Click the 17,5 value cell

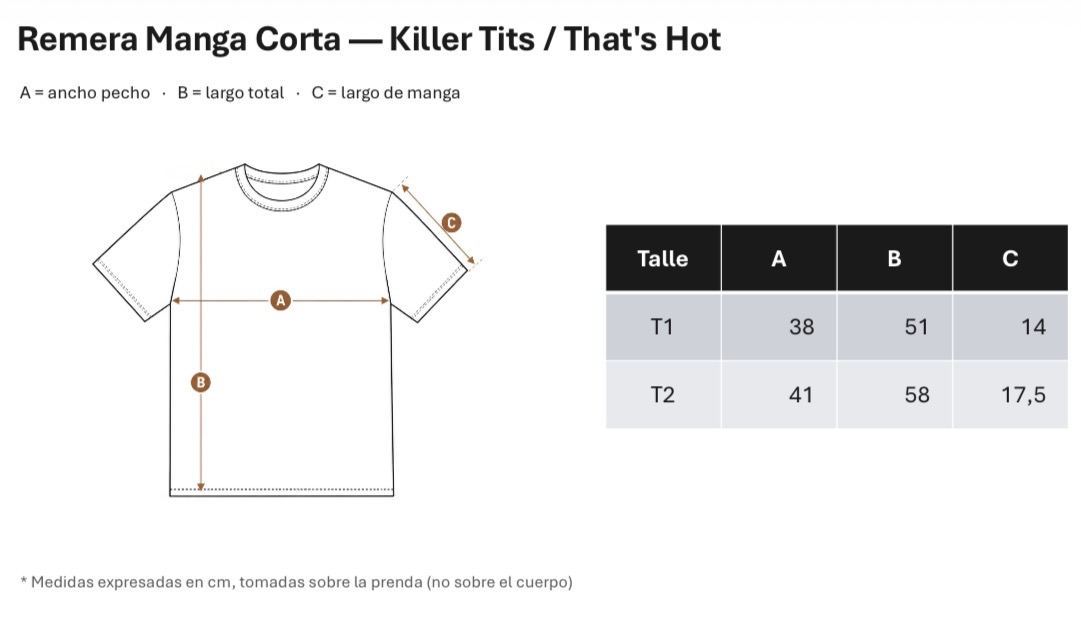click(1011, 395)
